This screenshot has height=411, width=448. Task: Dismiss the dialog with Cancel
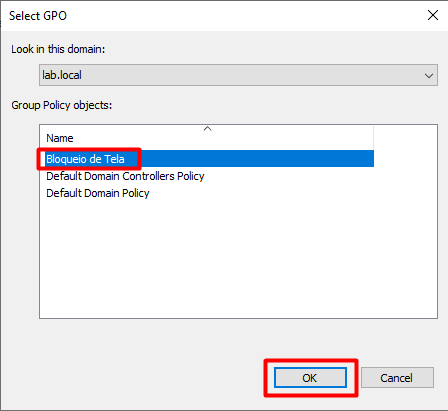click(397, 378)
